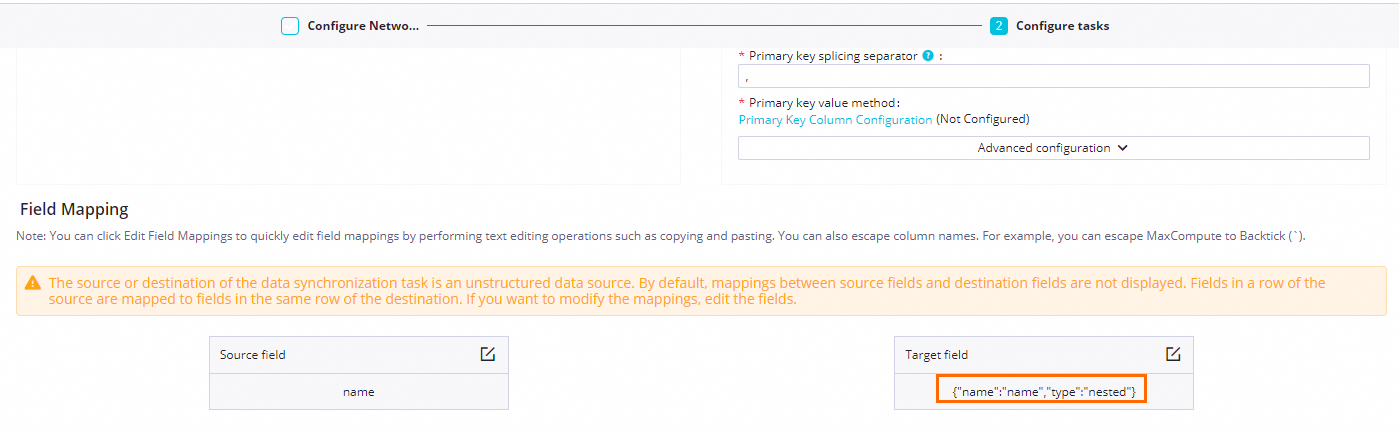Click the step 1 square indicator icon
The width and height of the screenshot is (1399, 435).
click(290, 26)
